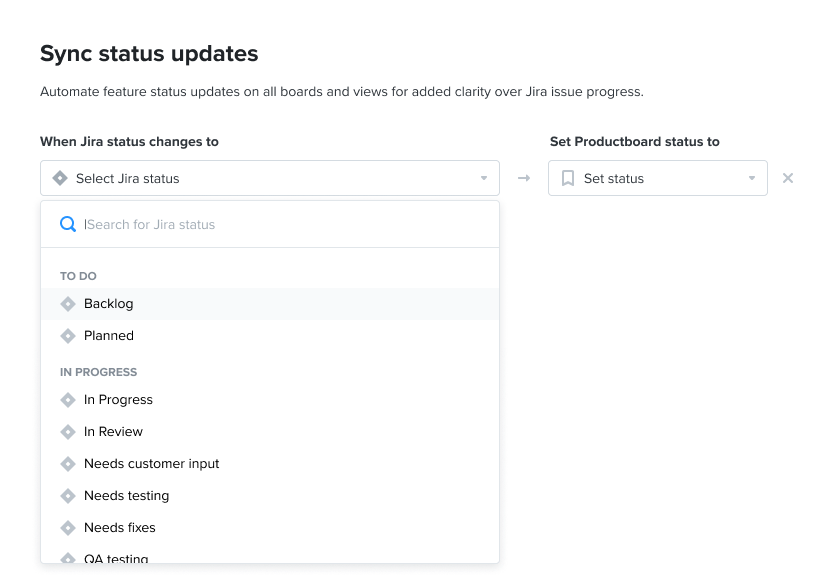
Task: Click the Search for Jira status field
Action: click(x=200, y=224)
